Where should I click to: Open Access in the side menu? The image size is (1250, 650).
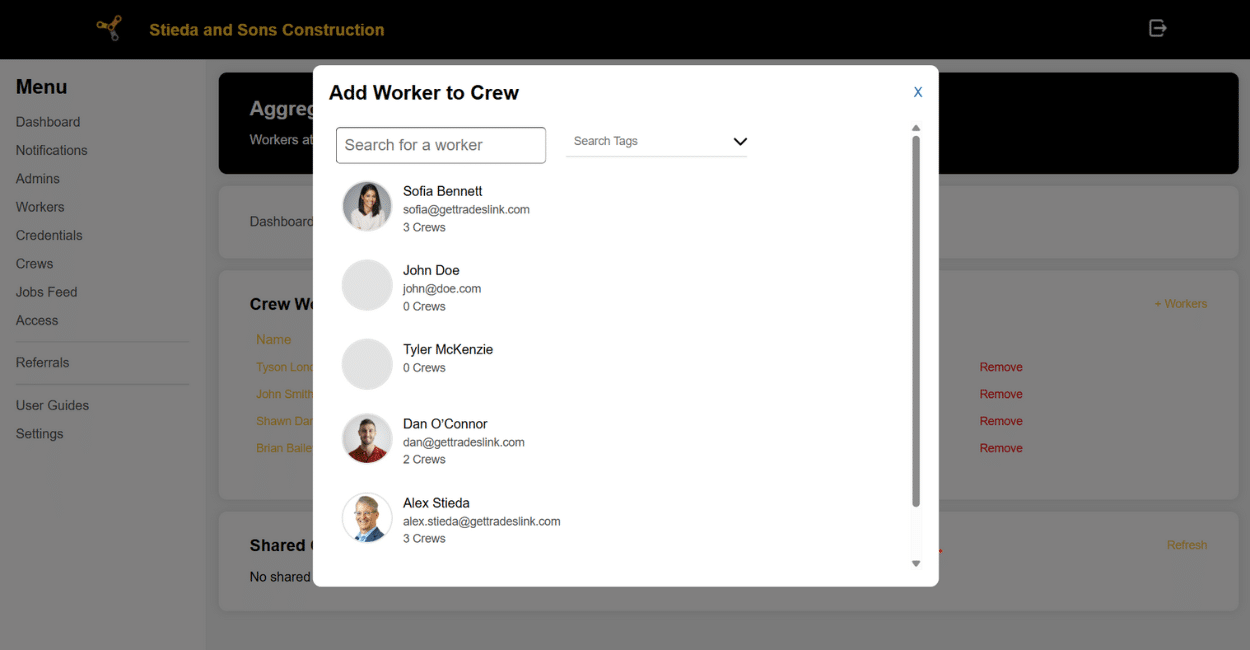[x=37, y=320]
